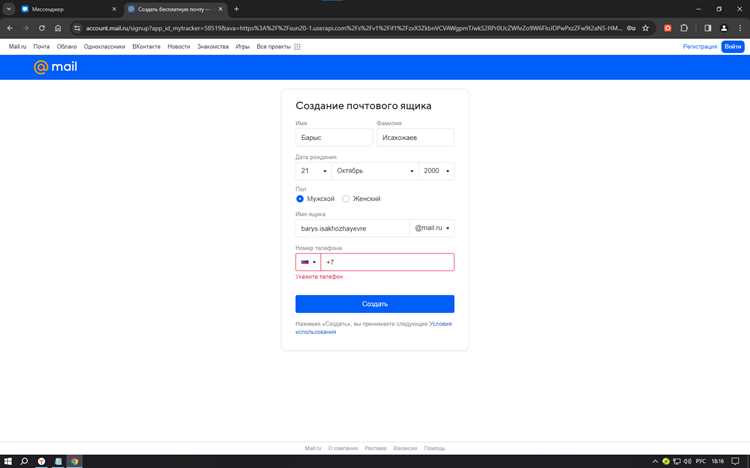This screenshot has height=468, width=750.
Task: Open the birth day dropdown showing 21
Action: point(313,171)
